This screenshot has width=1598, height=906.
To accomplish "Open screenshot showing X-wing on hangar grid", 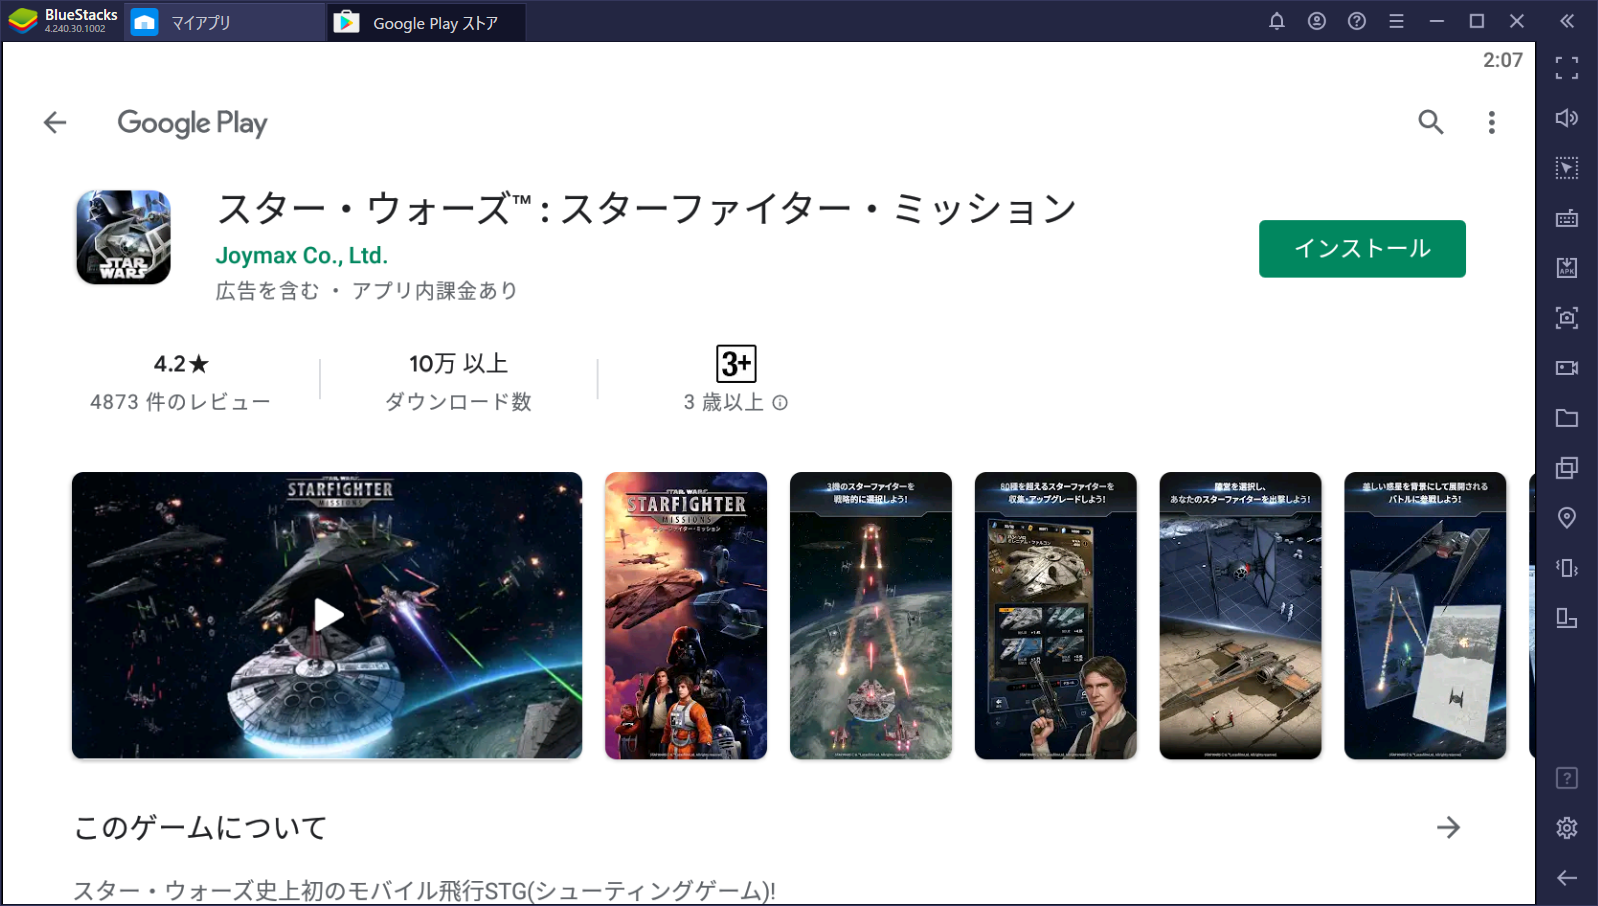I will coord(1240,615).
